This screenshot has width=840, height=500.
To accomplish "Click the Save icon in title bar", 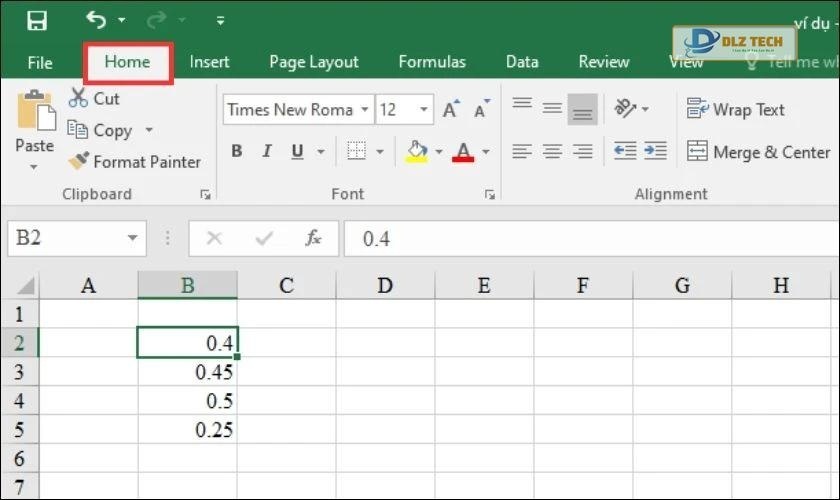I will [x=37, y=20].
